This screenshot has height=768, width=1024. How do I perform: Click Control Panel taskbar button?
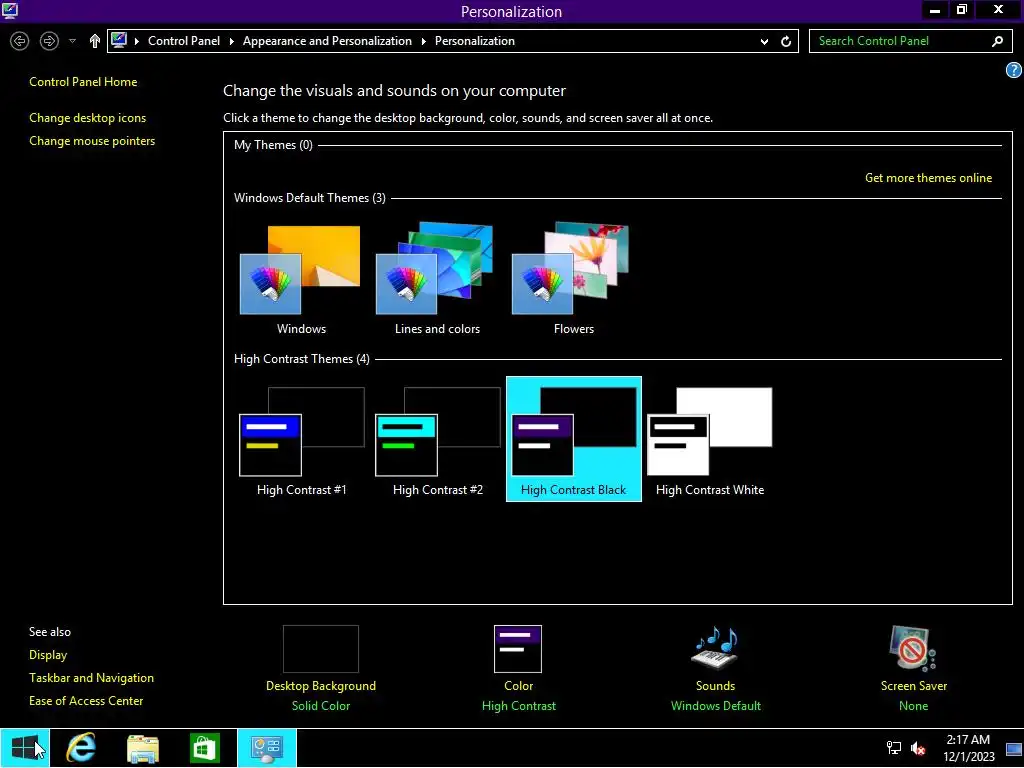tap(266, 748)
